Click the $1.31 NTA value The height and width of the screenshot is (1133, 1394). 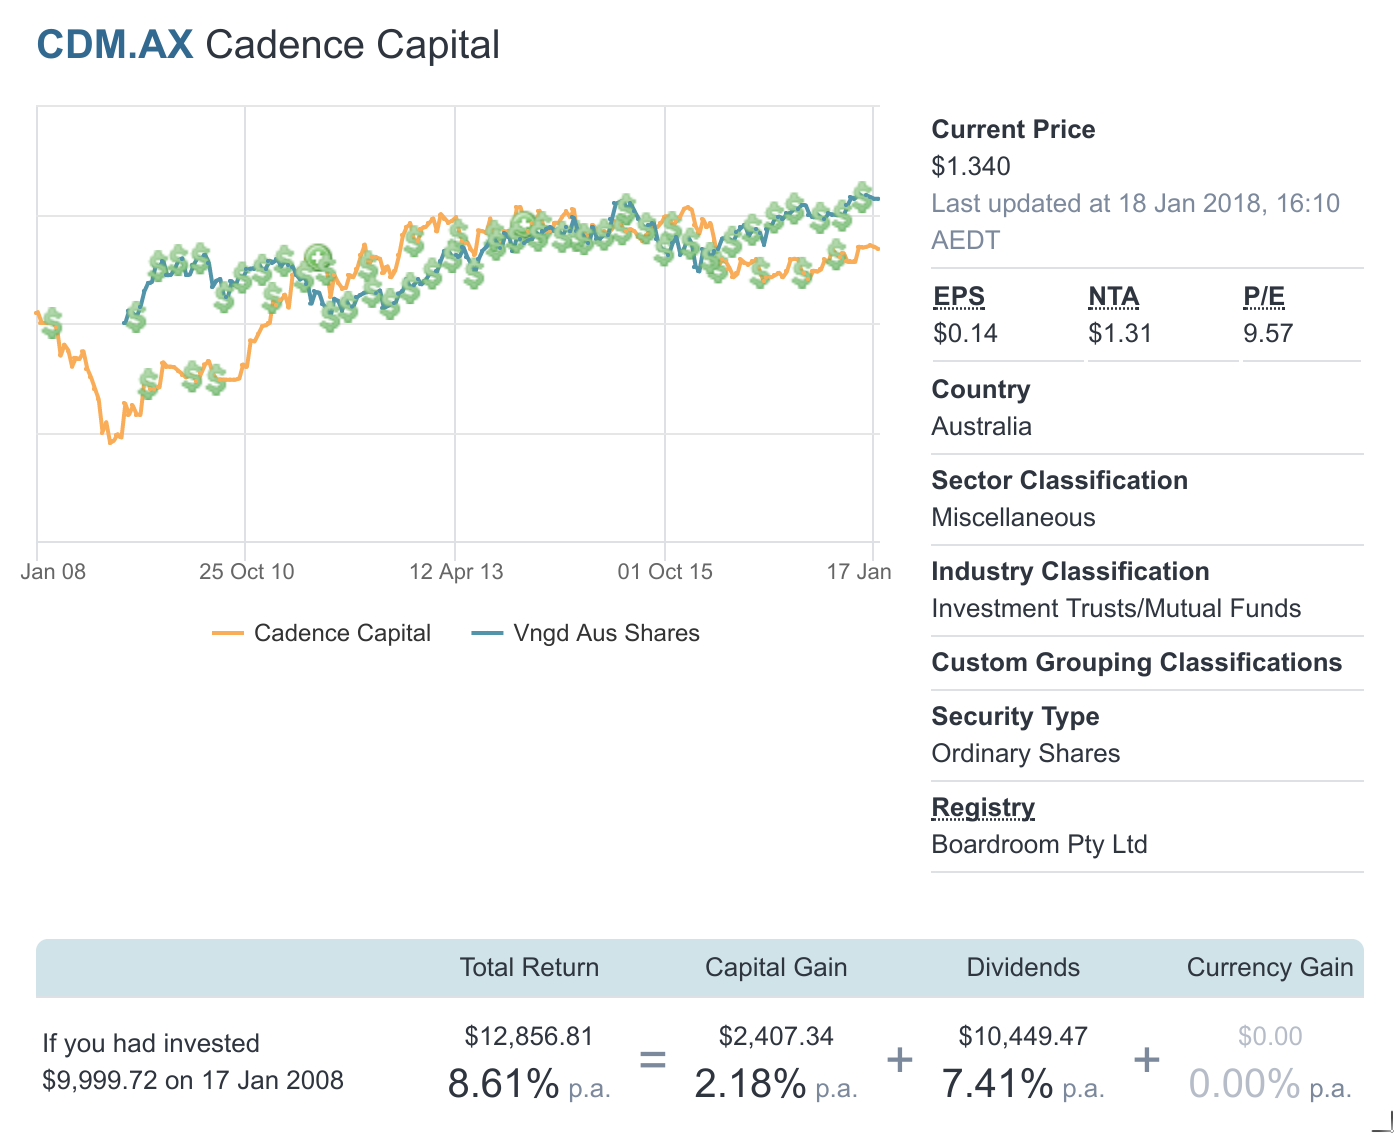1120,333
